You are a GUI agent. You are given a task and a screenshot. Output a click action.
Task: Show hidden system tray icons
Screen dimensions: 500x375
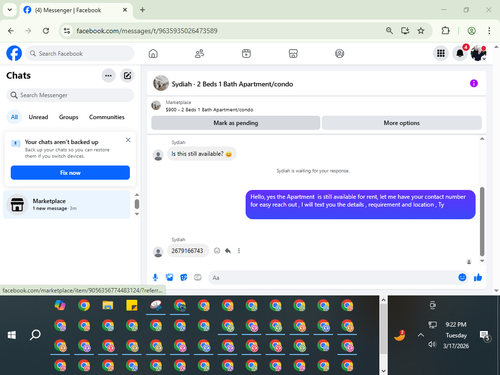(421, 335)
